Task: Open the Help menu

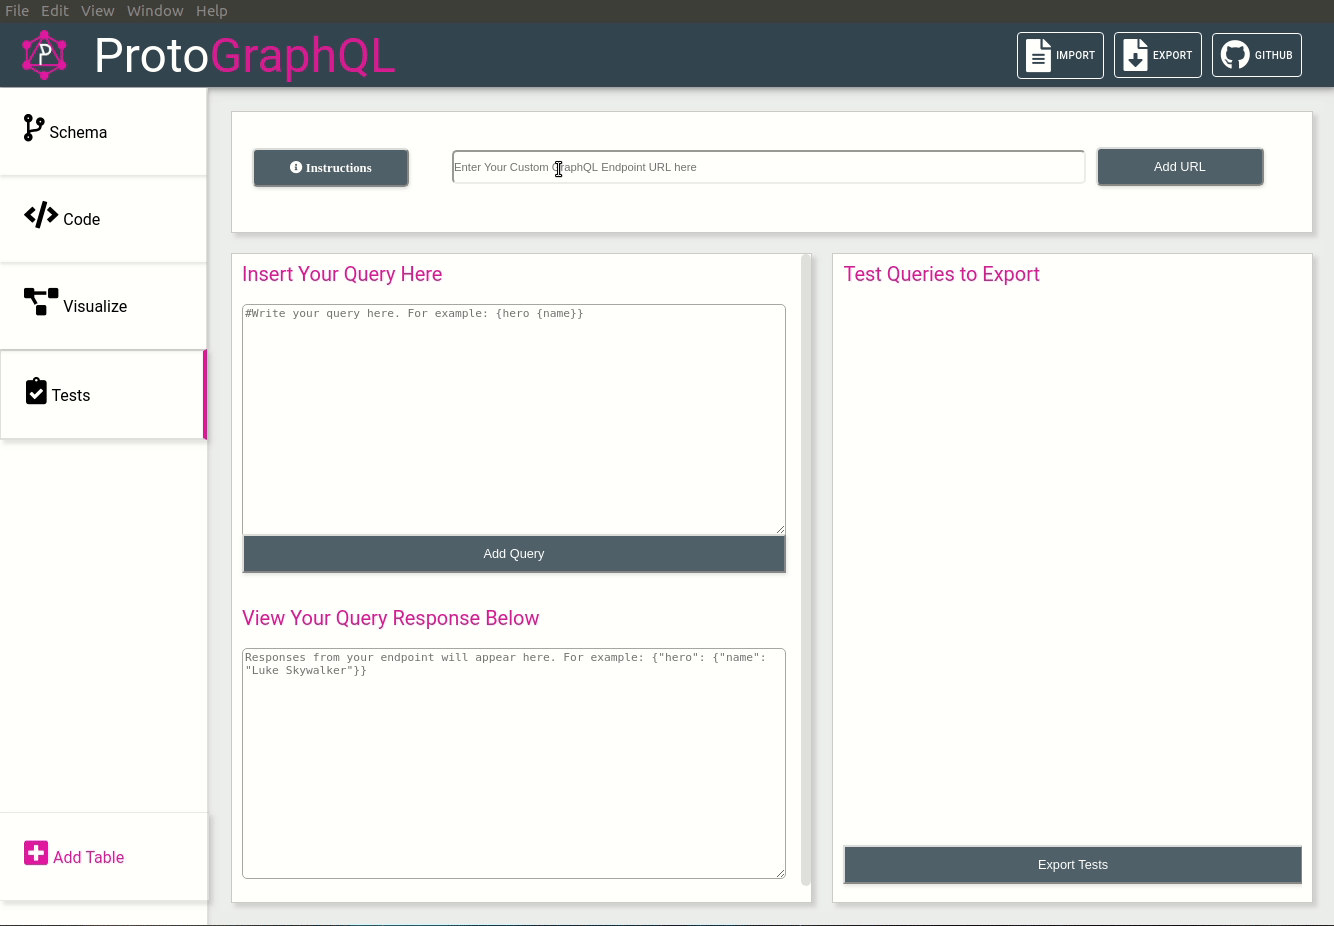Action: coord(212,11)
